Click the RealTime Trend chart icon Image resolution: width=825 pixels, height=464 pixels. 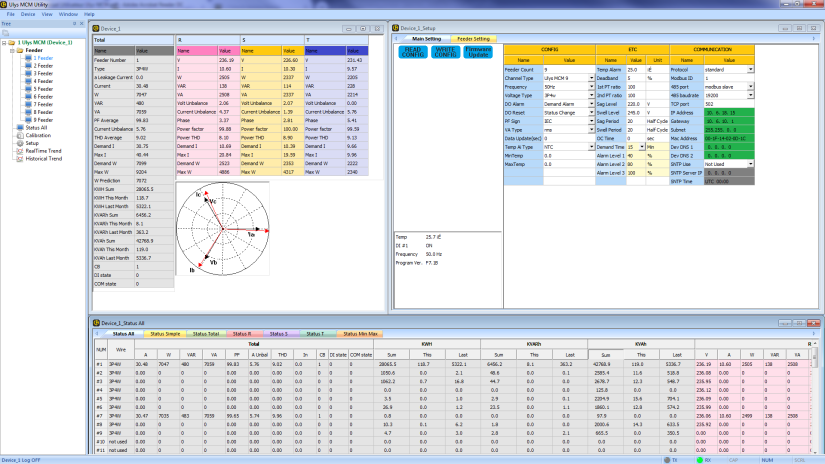point(20,151)
